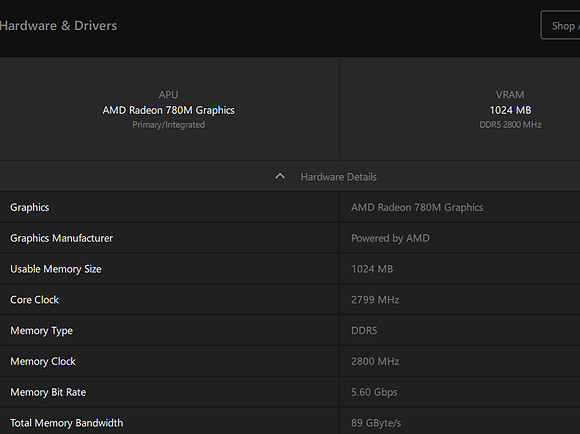
Task: Click the DDR5 2800 MHz subtitle
Action: (x=510, y=125)
